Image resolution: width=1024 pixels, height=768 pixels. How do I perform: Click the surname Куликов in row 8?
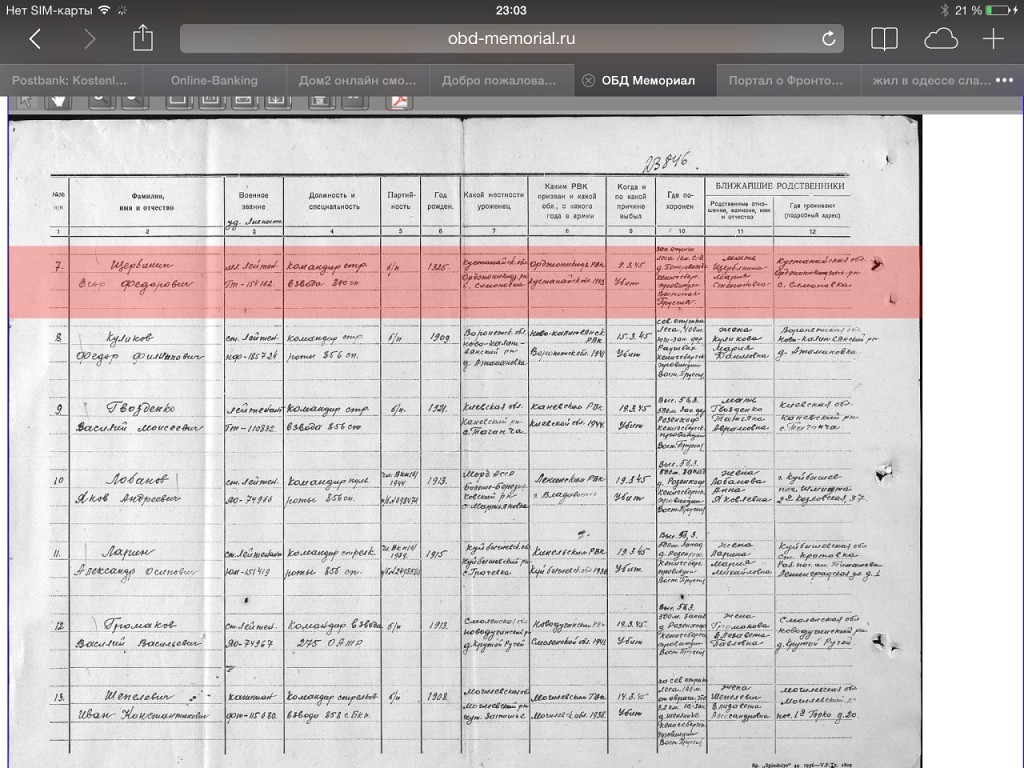(130, 338)
